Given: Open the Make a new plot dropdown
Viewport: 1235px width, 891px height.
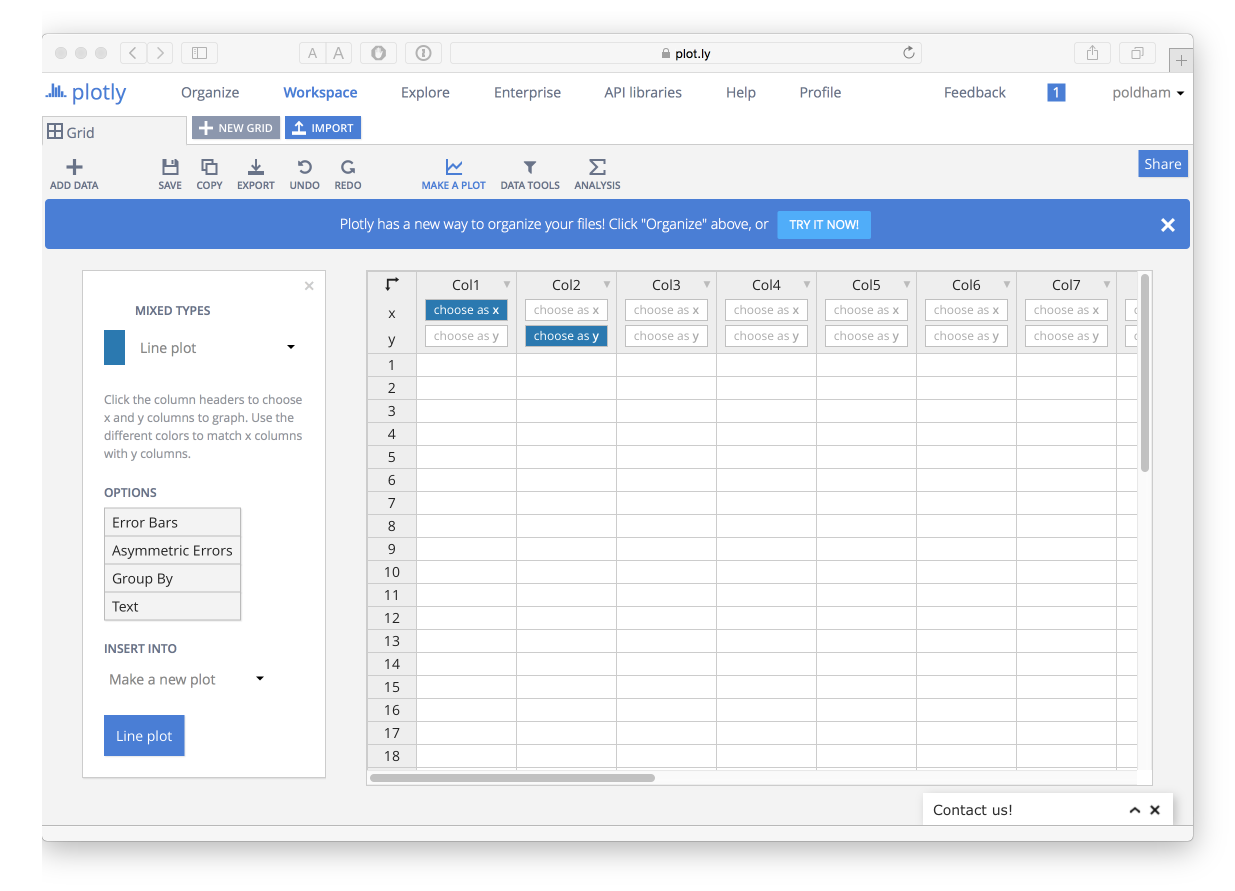Looking at the screenshot, I should click(x=186, y=679).
